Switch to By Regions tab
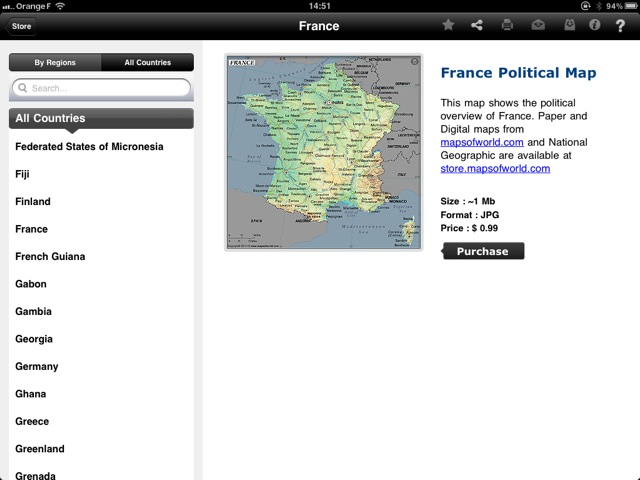640x480 pixels. [55, 62]
